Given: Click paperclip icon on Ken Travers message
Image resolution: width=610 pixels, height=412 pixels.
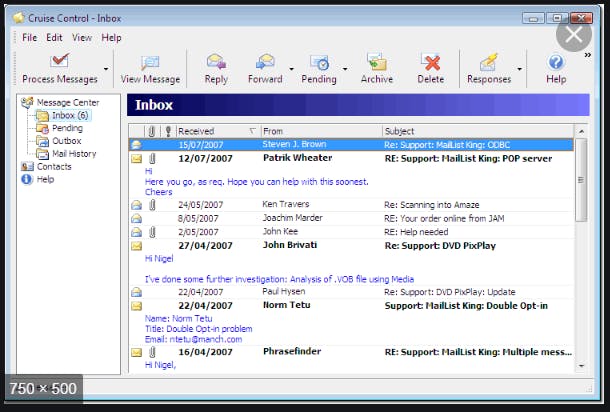Looking at the screenshot, I should pos(152,205).
